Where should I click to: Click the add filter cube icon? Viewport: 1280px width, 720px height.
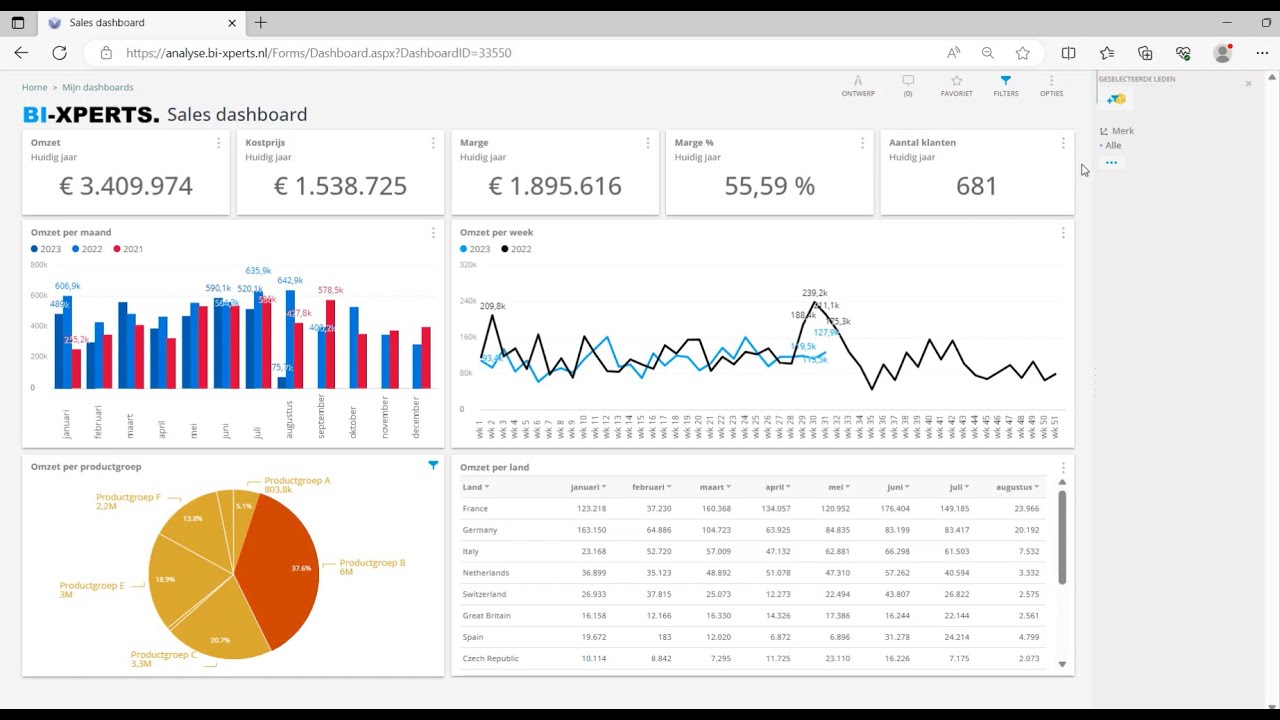pyautogui.click(x=1116, y=99)
